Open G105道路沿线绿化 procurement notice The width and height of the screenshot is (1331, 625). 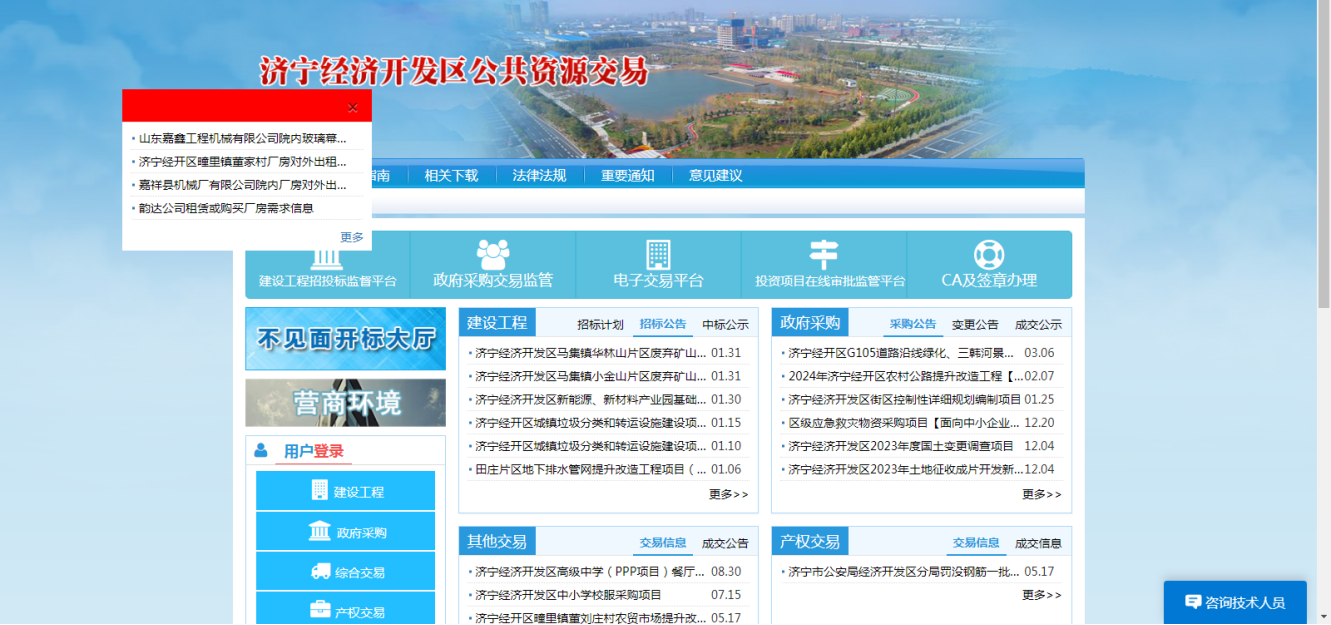(x=901, y=353)
